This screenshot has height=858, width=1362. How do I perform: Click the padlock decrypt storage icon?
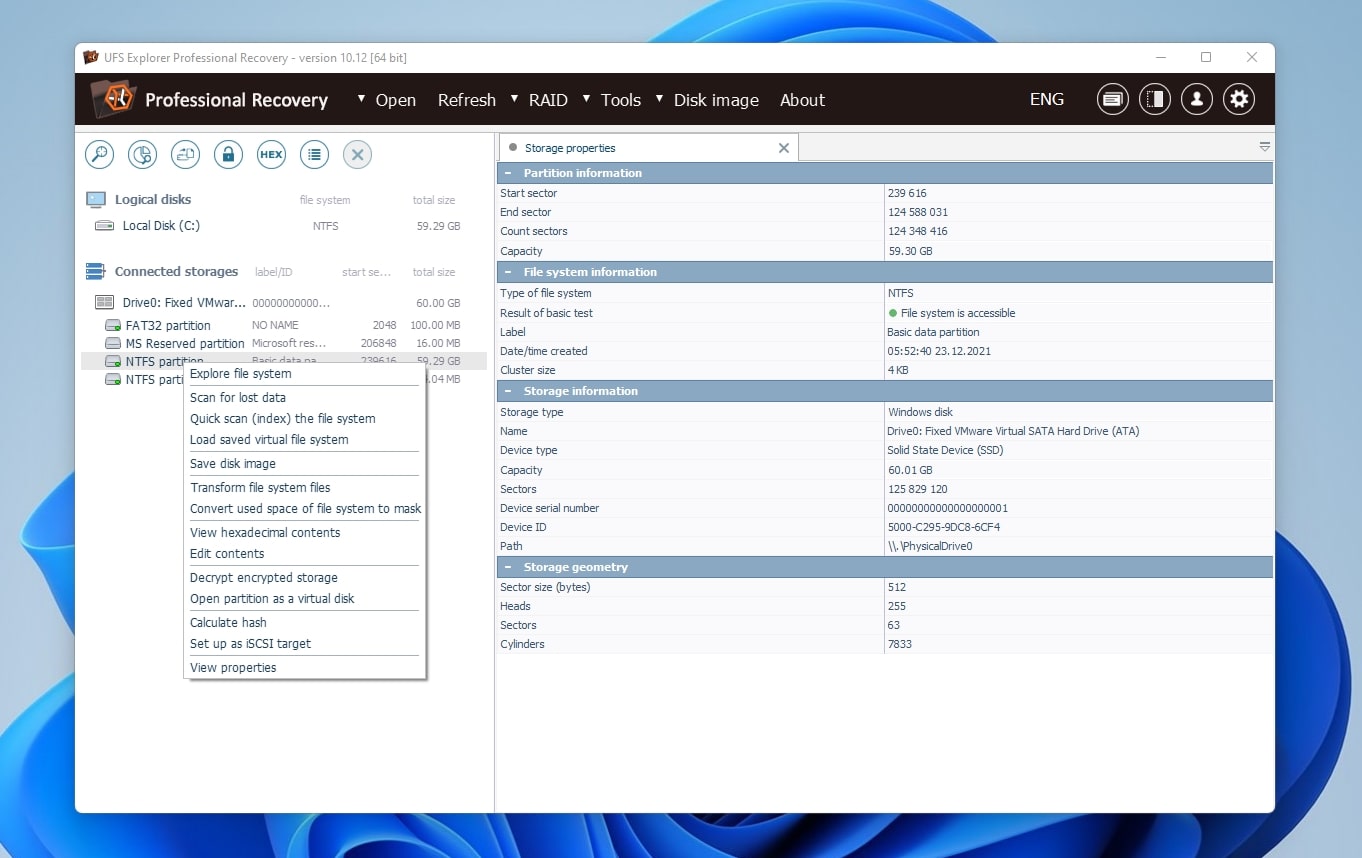pos(229,154)
